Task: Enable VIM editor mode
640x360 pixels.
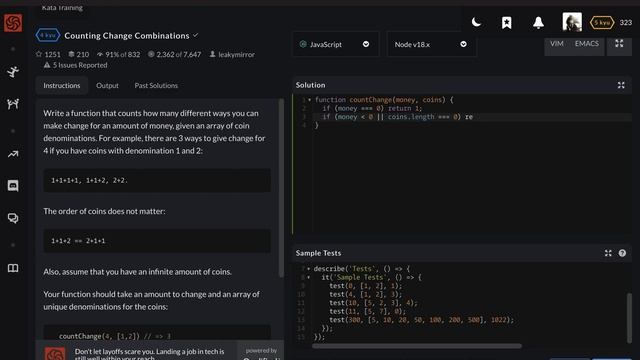Action: tap(557, 44)
